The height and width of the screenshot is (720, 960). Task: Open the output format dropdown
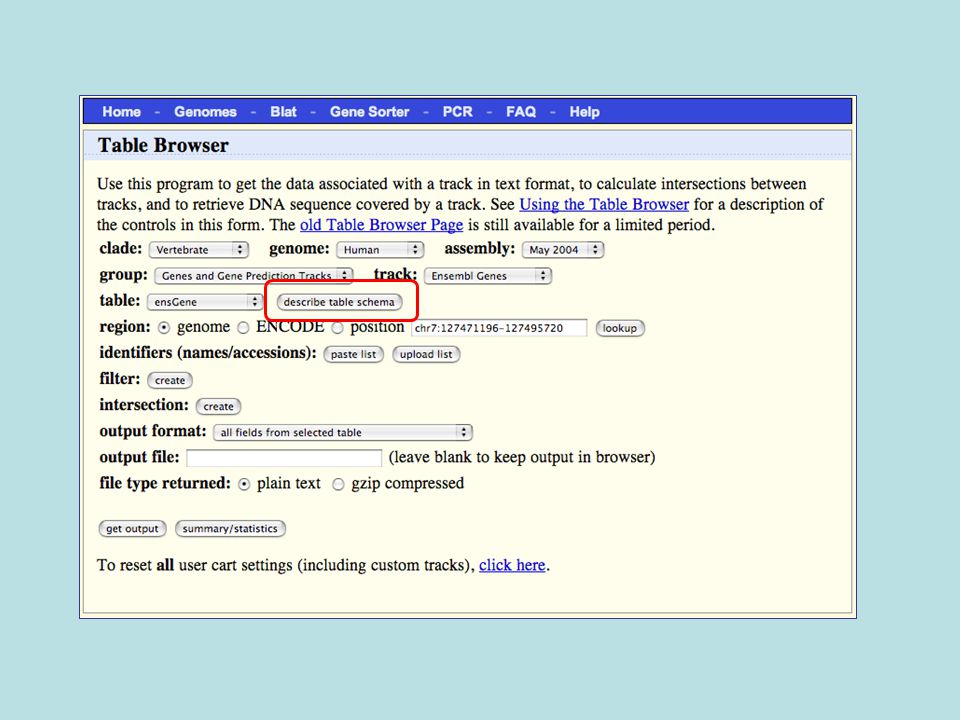point(343,432)
